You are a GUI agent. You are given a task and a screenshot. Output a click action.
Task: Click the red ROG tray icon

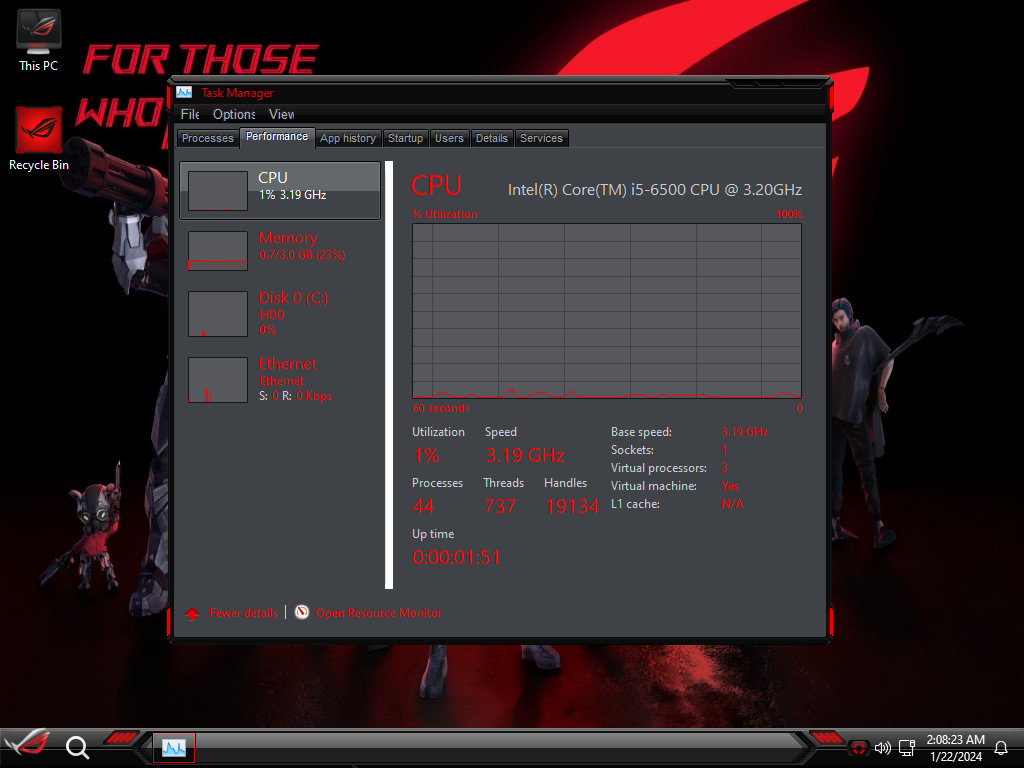point(859,747)
